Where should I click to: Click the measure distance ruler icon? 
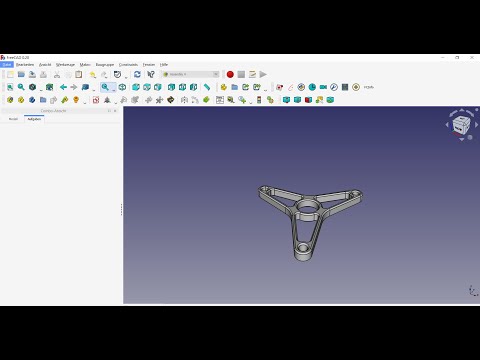(x=207, y=87)
